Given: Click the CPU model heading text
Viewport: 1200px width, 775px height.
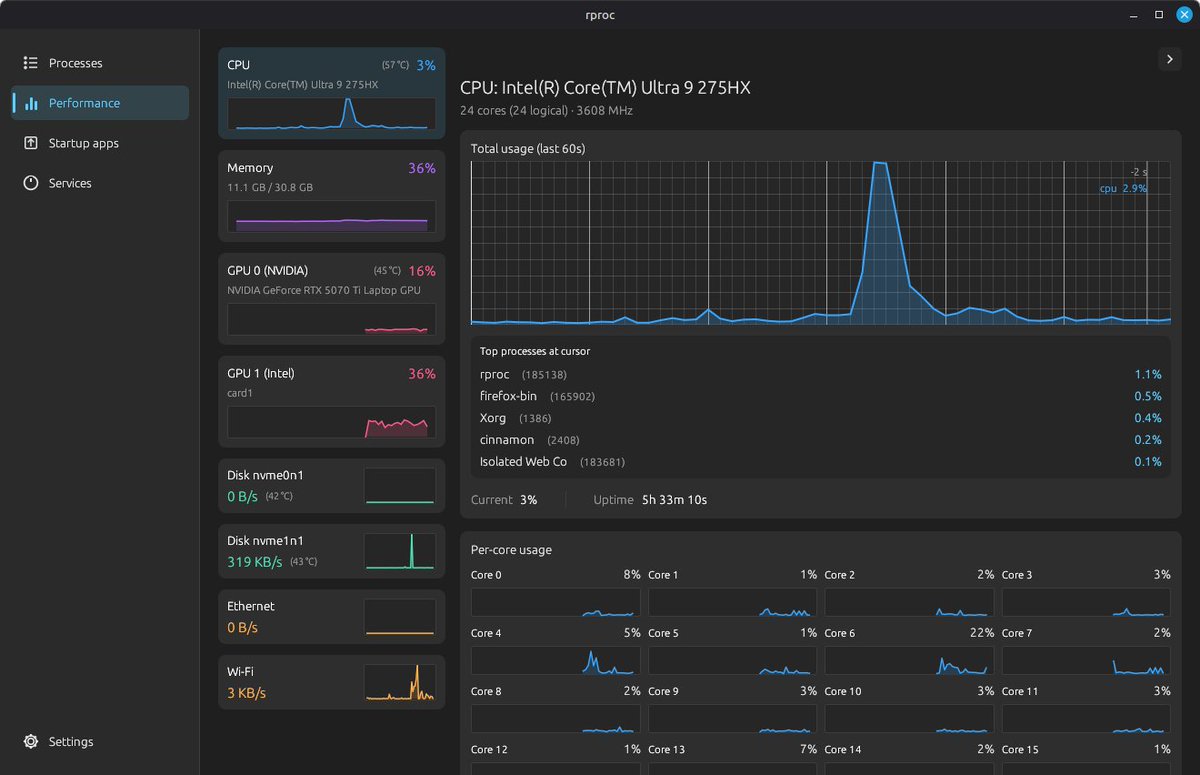Looking at the screenshot, I should pyautogui.click(x=605, y=88).
